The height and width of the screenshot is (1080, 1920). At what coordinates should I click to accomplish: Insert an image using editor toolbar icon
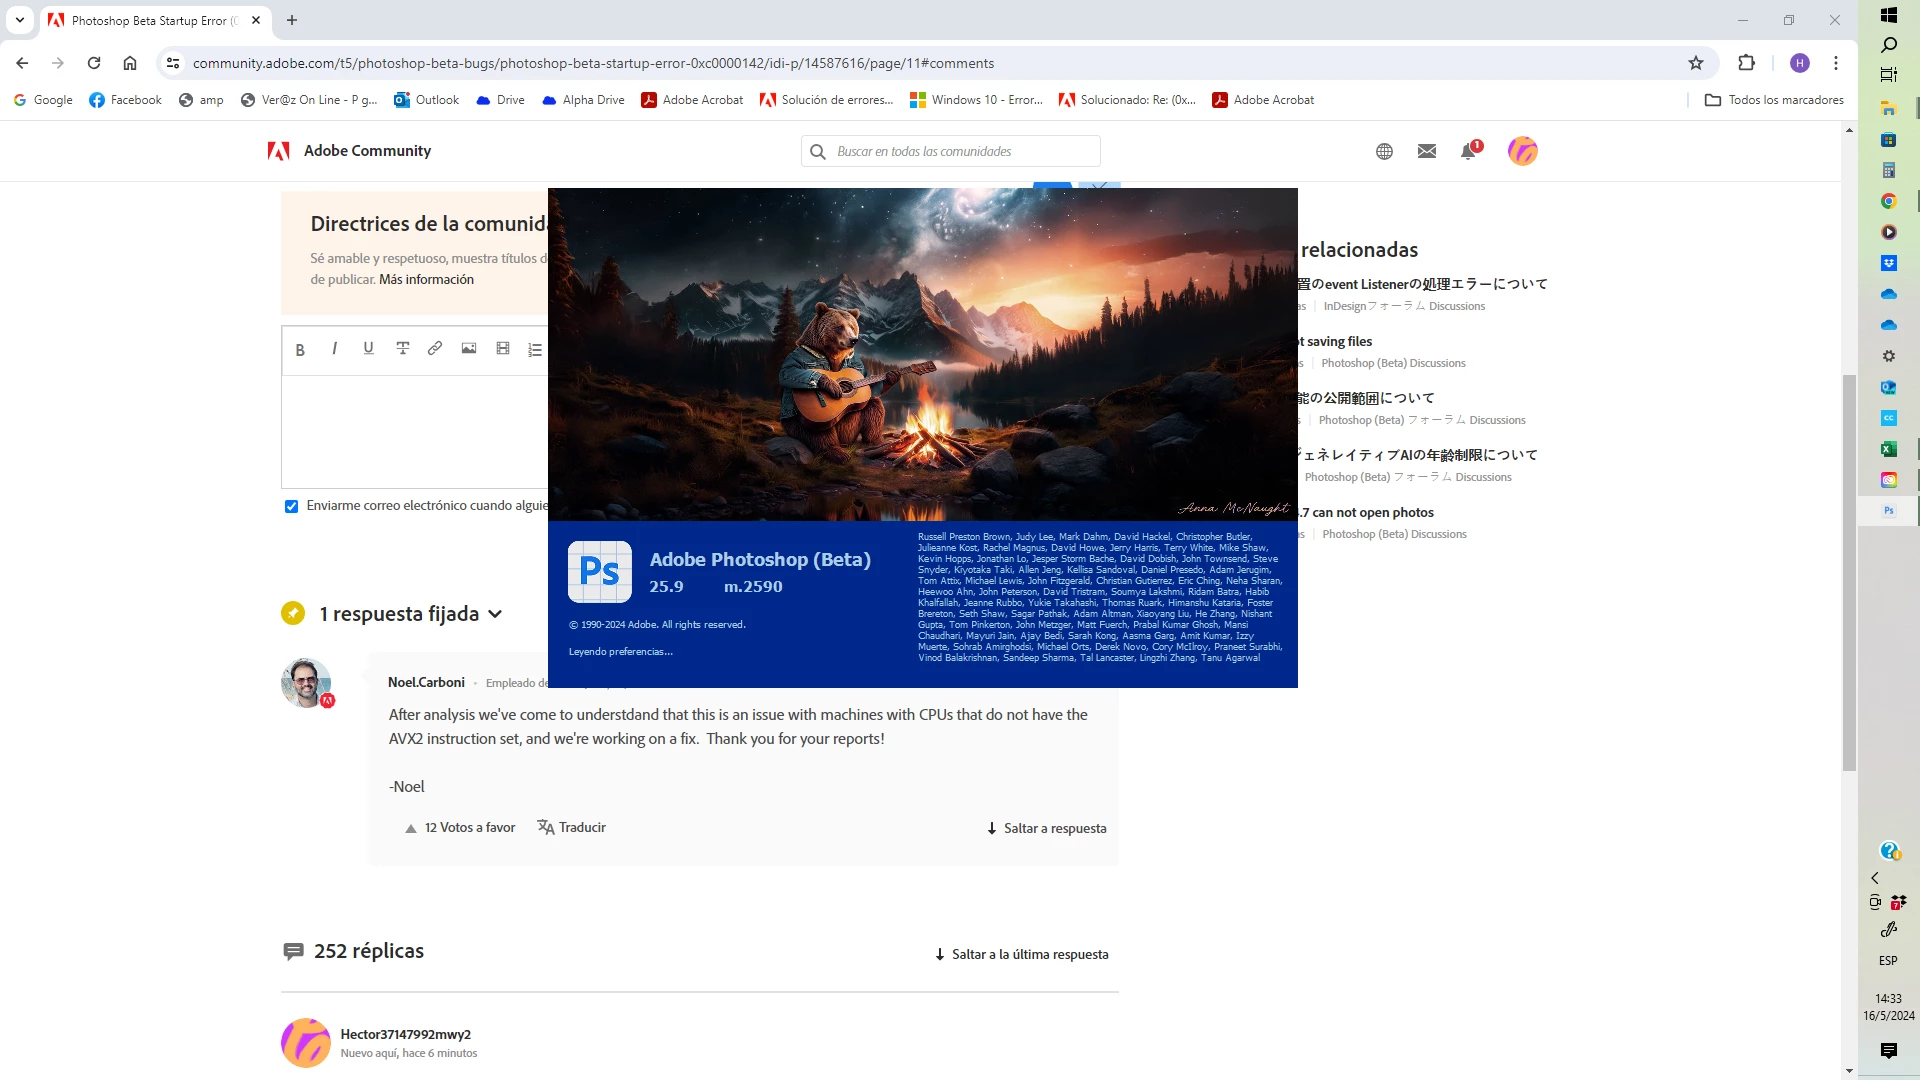pyautogui.click(x=469, y=348)
